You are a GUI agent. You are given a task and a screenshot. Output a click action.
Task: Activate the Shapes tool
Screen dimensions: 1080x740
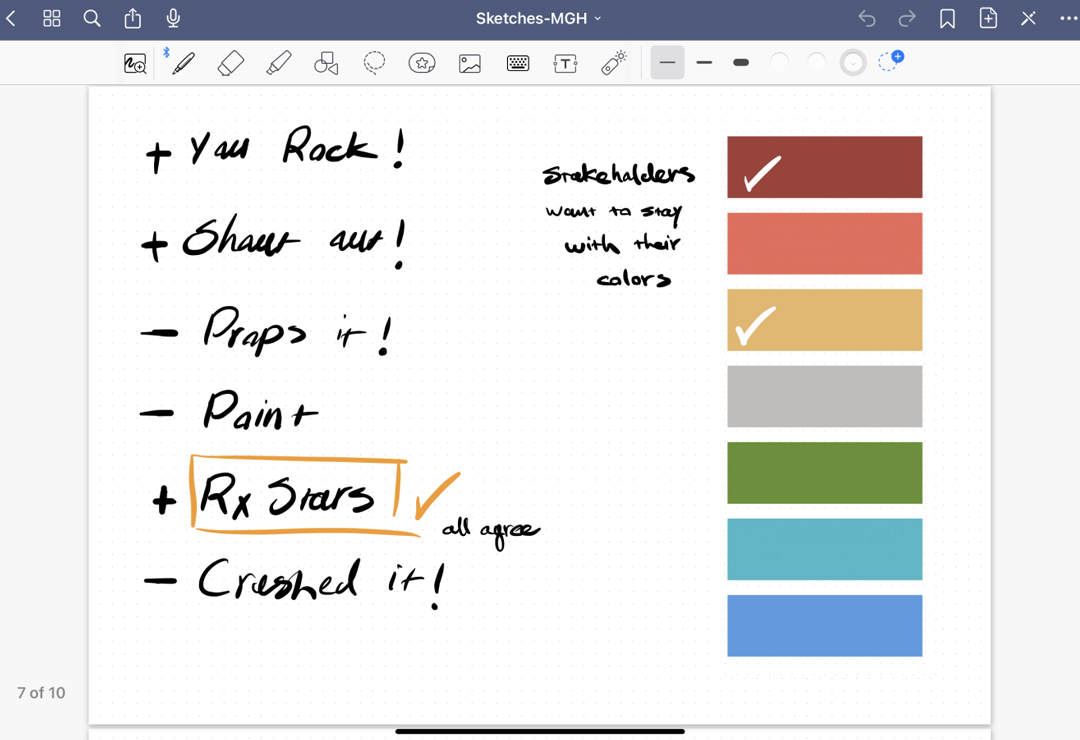click(326, 63)
